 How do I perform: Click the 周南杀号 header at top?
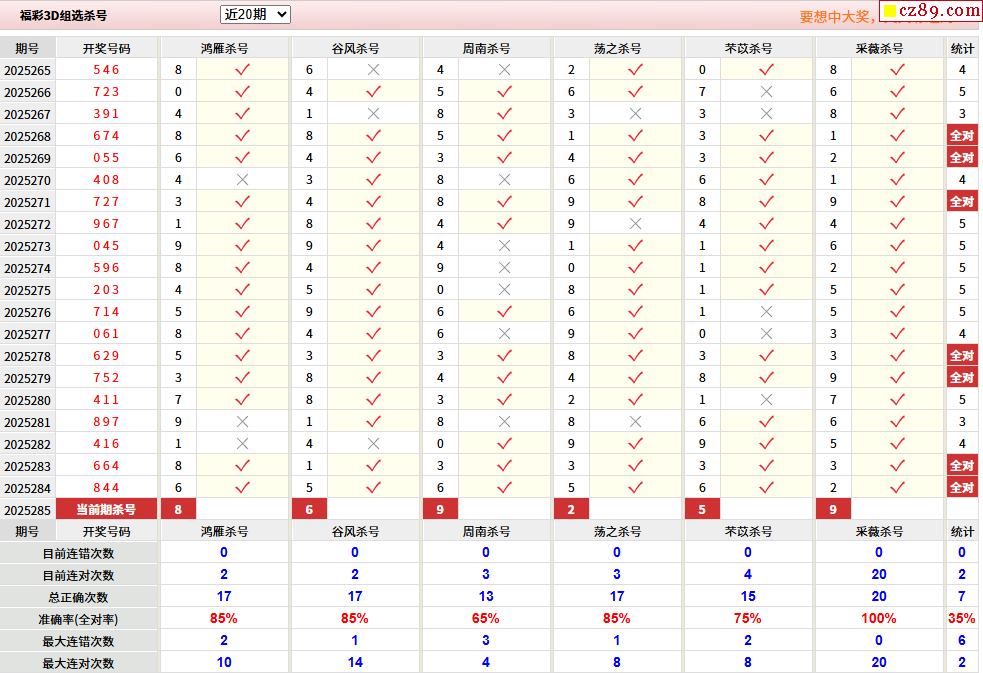486,48
